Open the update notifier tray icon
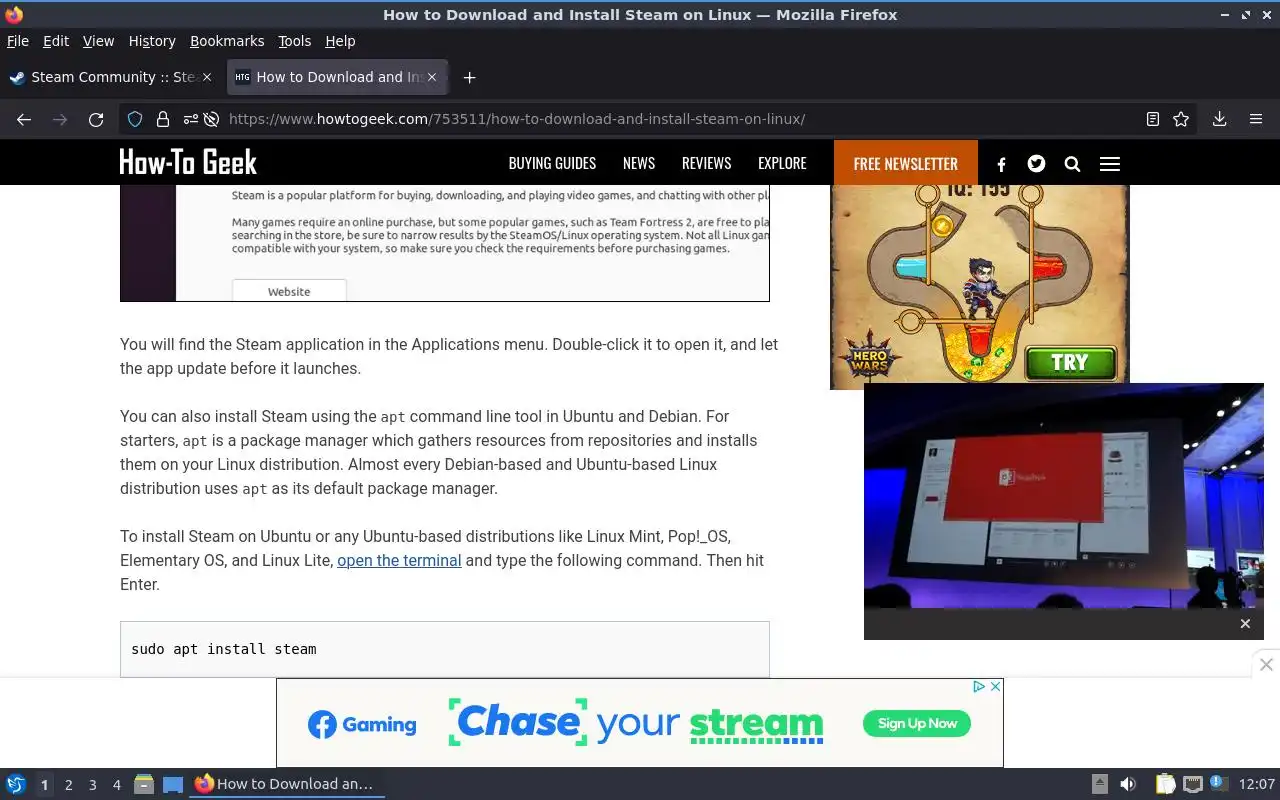The height and width of the screenshot is (800, 1280). coord(1218,783)
